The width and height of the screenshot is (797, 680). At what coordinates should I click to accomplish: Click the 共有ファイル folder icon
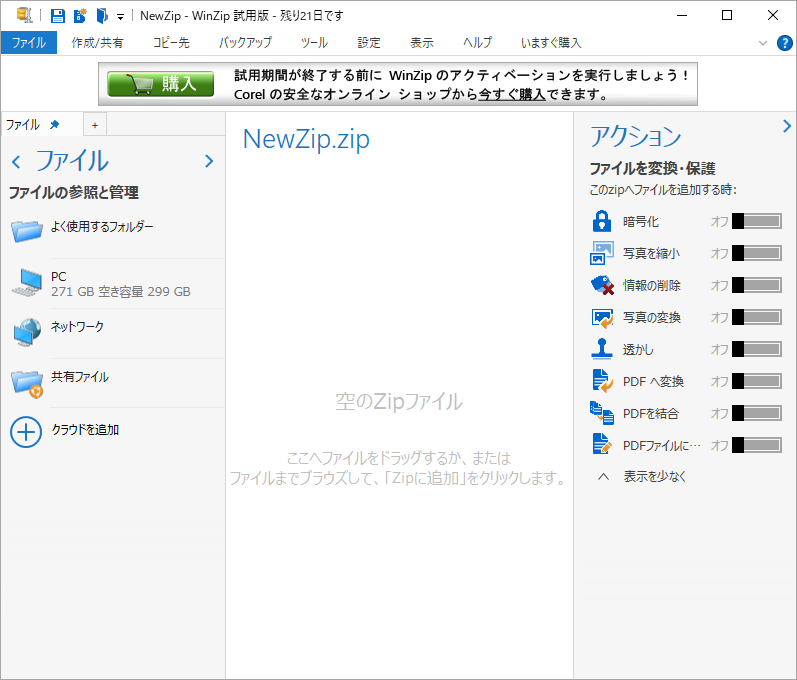[27, 384]
